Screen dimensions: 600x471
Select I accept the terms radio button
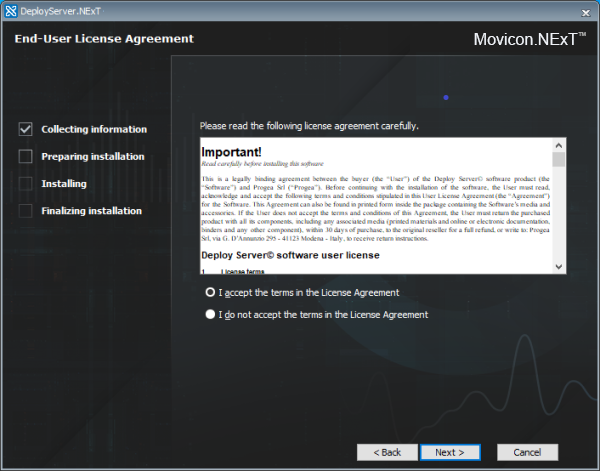[x=210, y=293]
